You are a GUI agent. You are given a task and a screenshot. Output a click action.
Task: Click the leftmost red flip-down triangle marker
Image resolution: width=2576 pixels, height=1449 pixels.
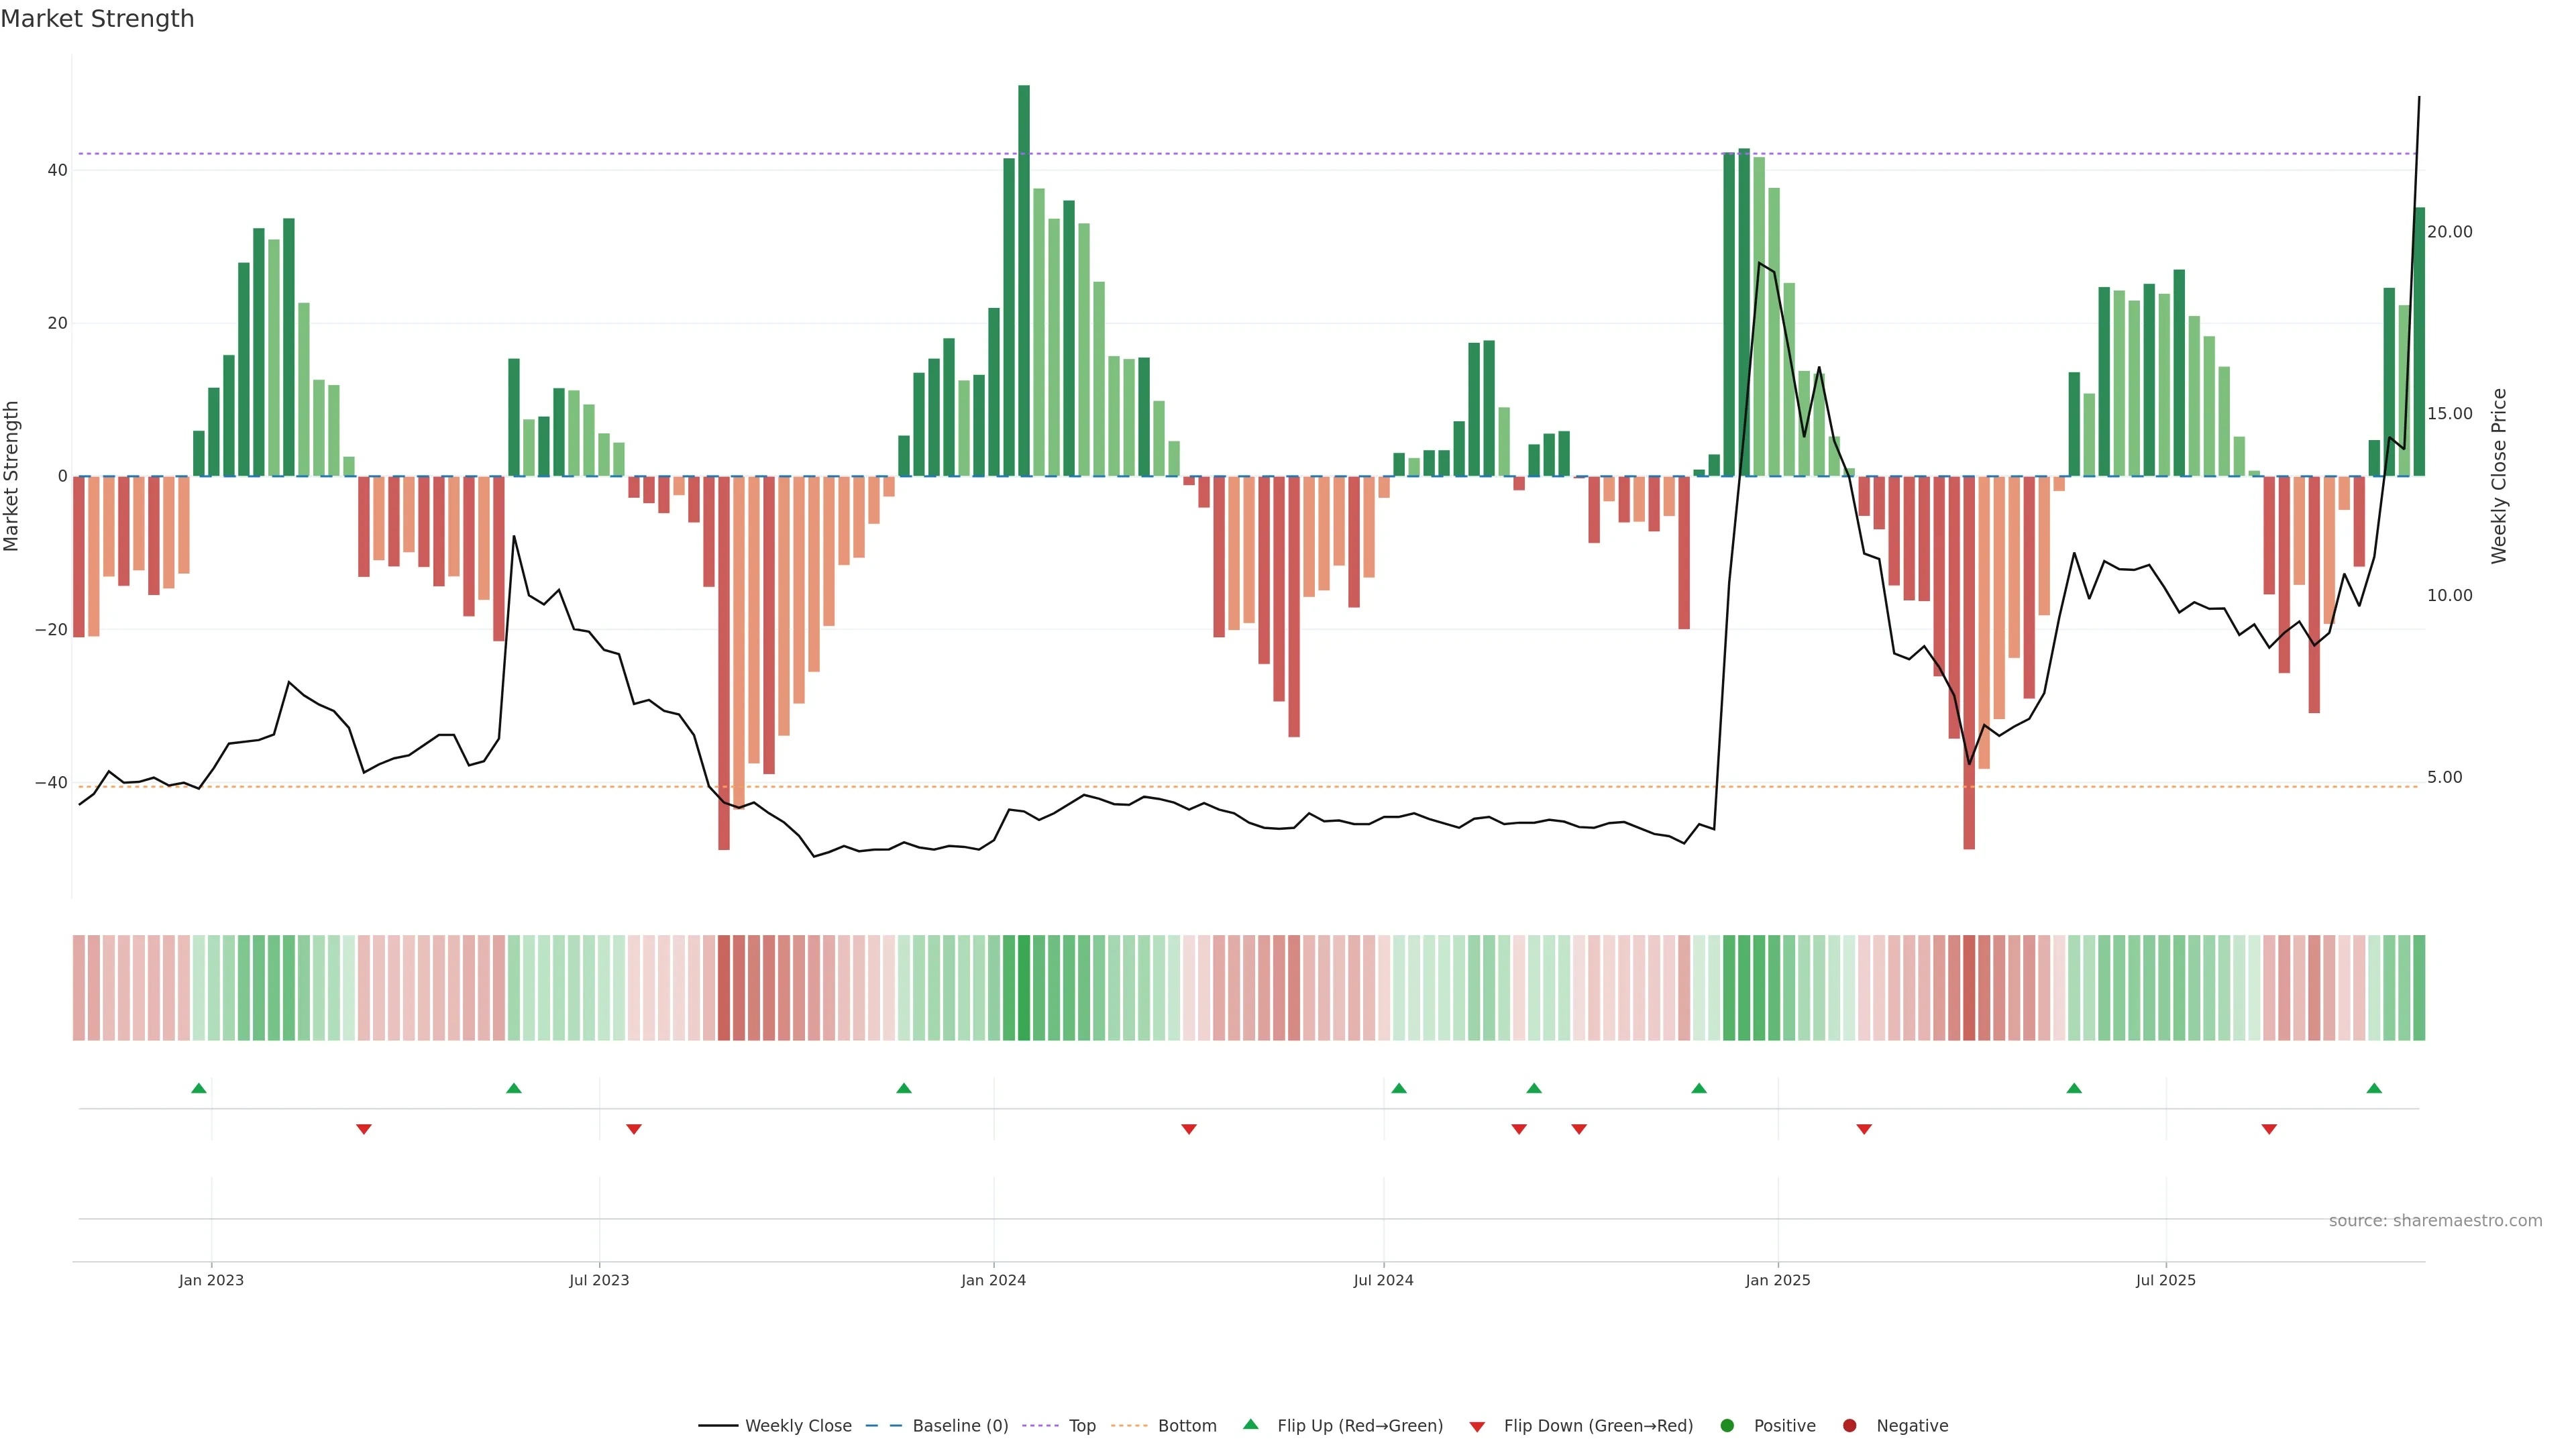pos(364,1129)
